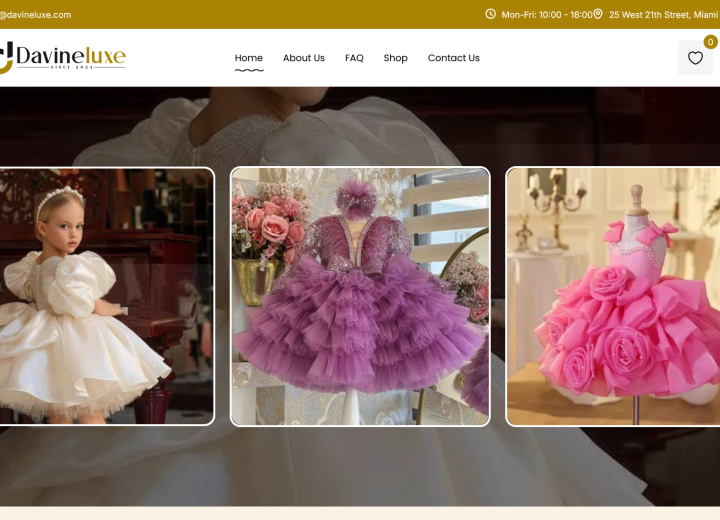Click the gold logo emblem icon
Screen dimensions: 720x520
coord(6,58)
